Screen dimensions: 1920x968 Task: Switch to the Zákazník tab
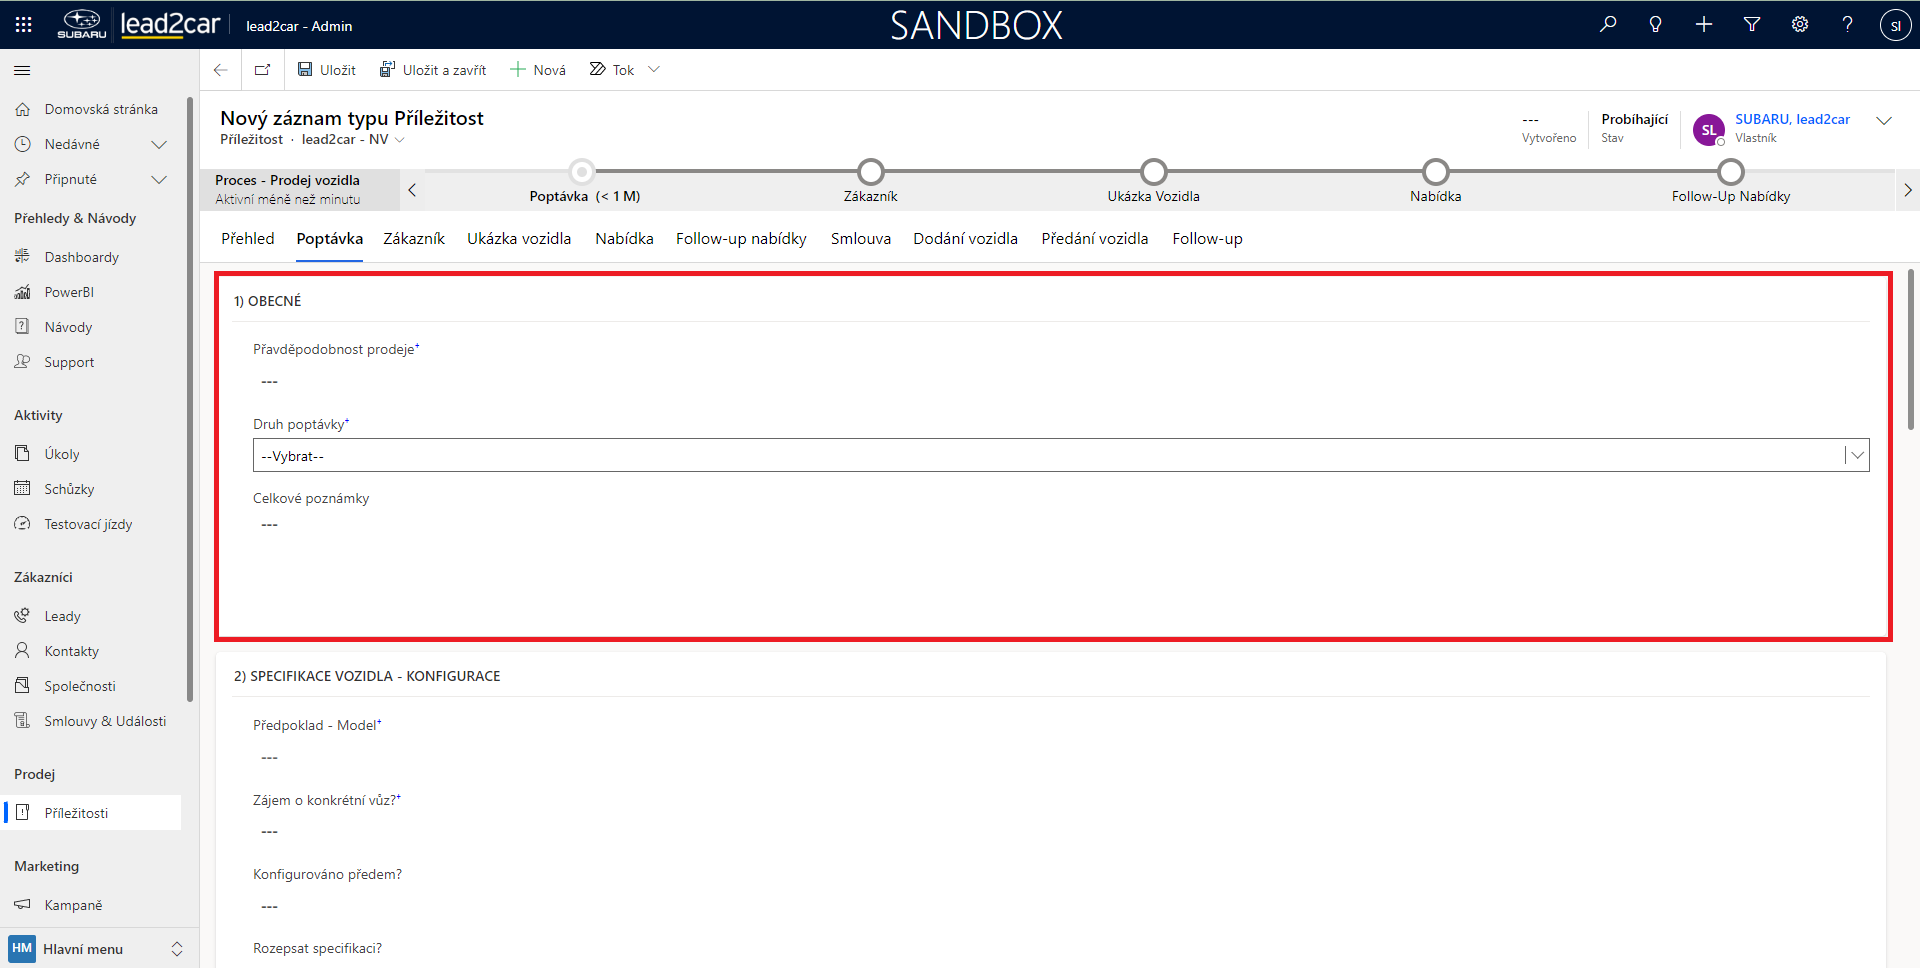[x=414, y=239]
